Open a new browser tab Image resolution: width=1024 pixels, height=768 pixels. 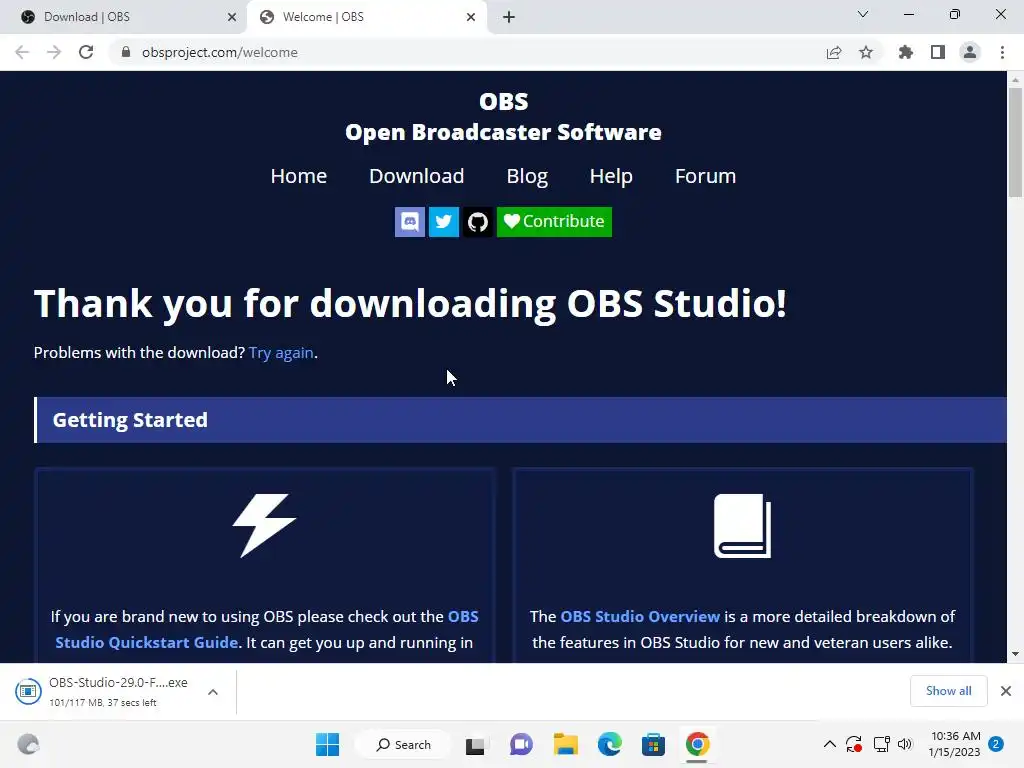tap(509, 17)
